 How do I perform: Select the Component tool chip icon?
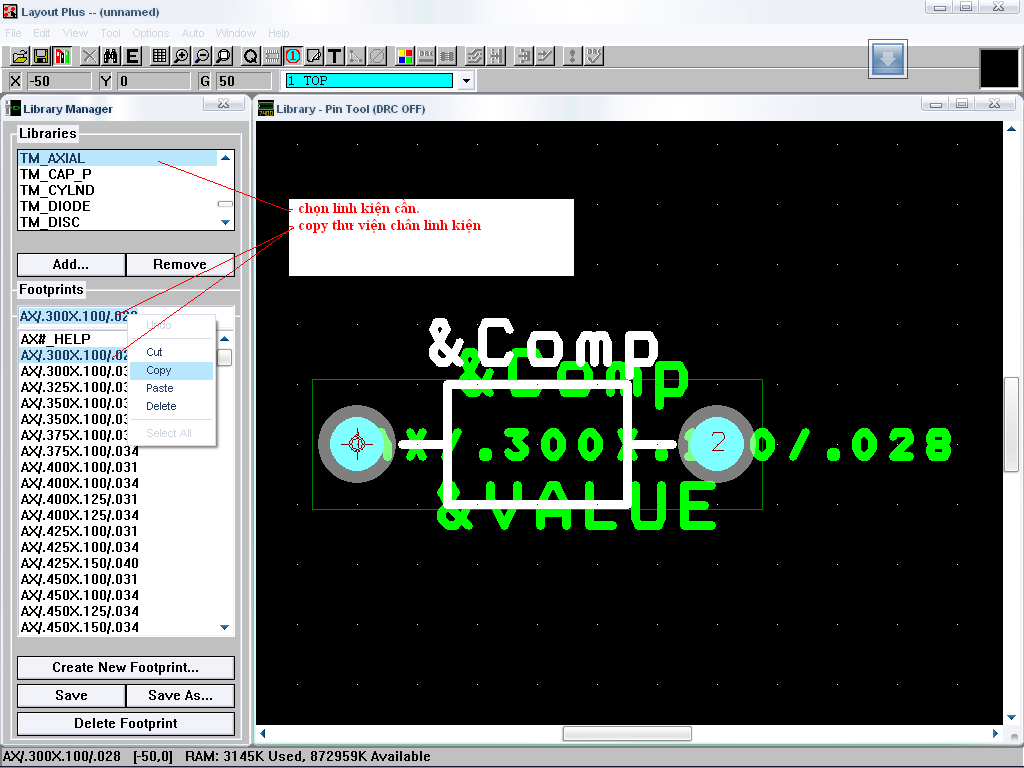pos(272,57)
